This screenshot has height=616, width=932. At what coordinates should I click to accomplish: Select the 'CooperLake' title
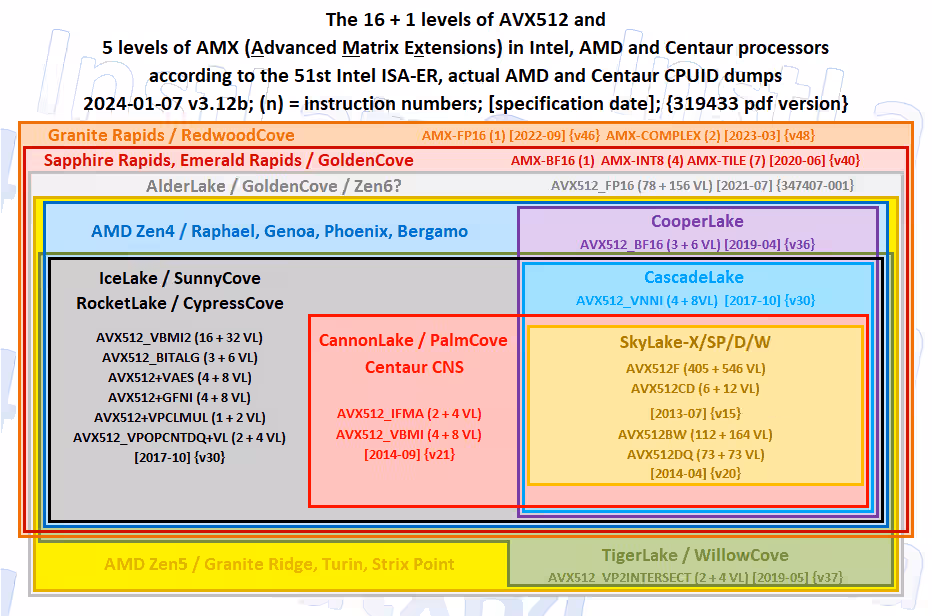[697, 221]
